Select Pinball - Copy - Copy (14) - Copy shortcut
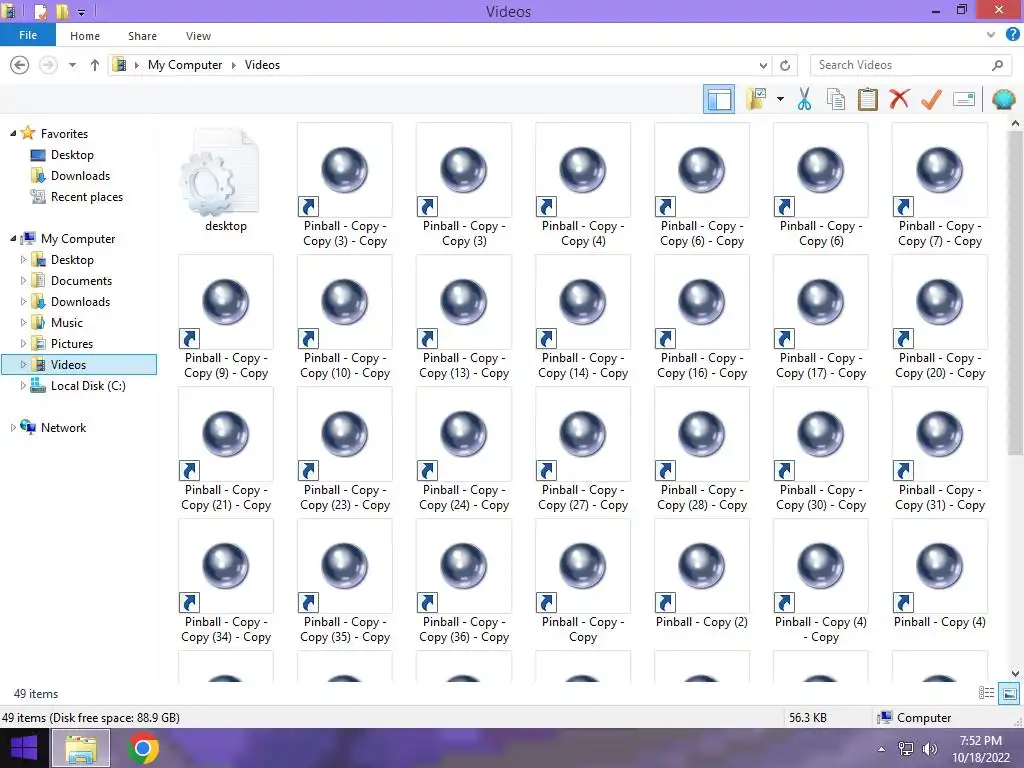Screen dimensions: 1024x768 [x=583, y=318]
